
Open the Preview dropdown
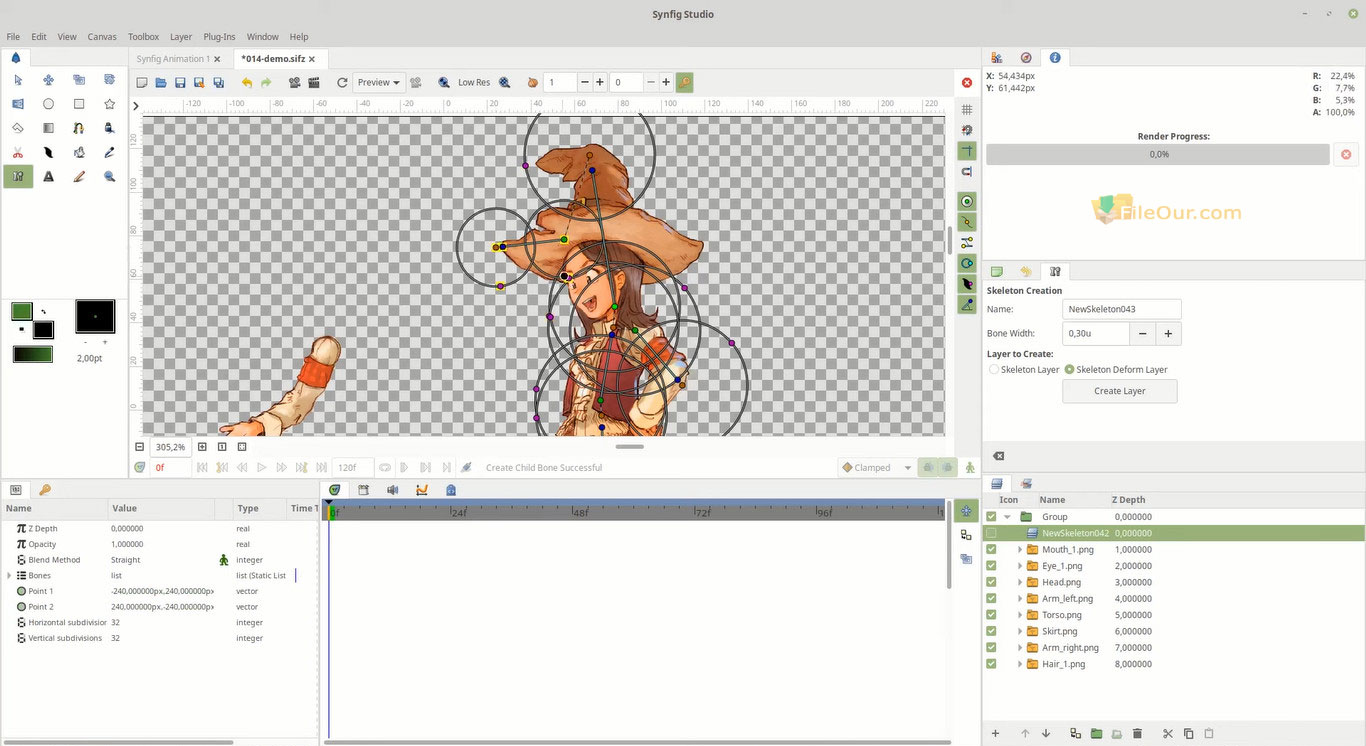coord(379,83)
